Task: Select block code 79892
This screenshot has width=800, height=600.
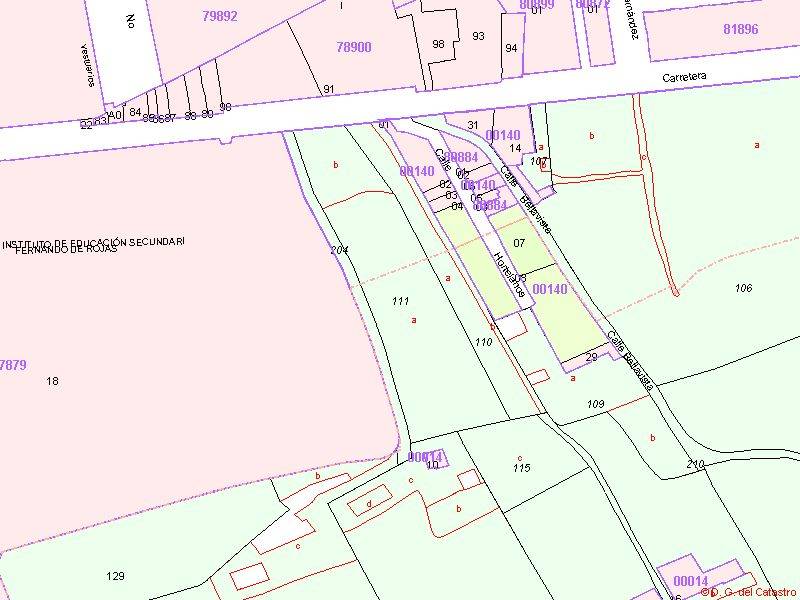Action: (220, 16)
